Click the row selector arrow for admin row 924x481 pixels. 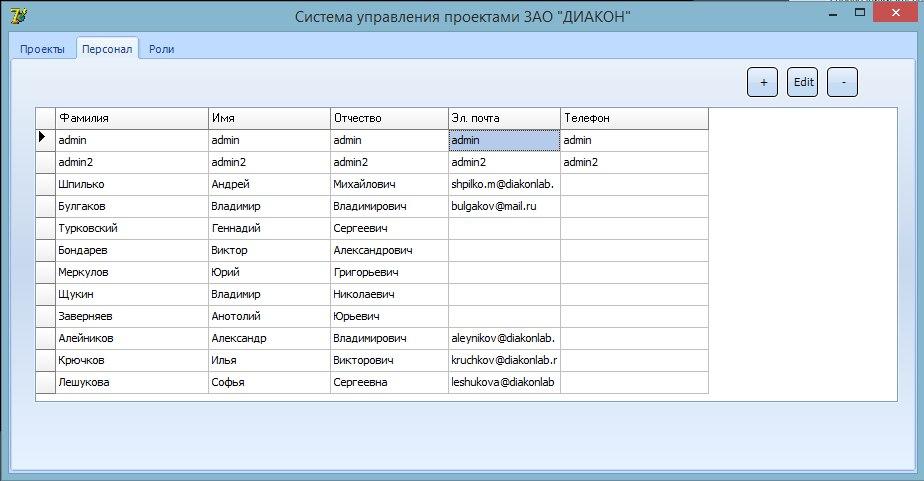click(x=45, y=140)
